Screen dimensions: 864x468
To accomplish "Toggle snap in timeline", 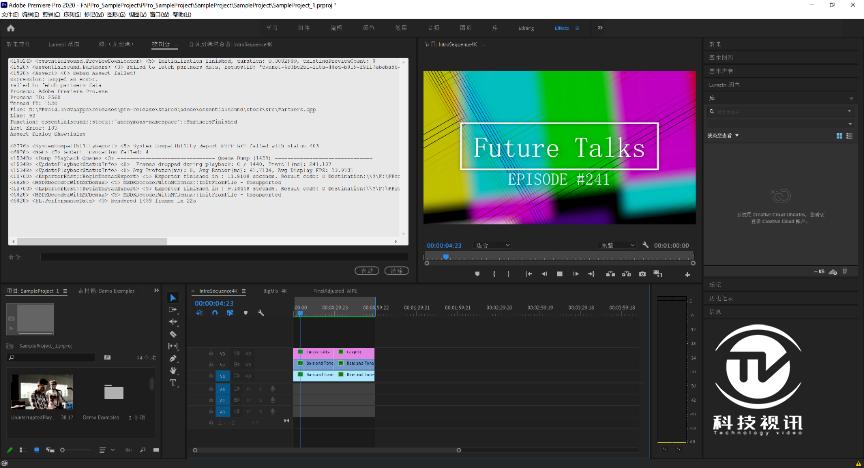I will [x=214, y=313].
